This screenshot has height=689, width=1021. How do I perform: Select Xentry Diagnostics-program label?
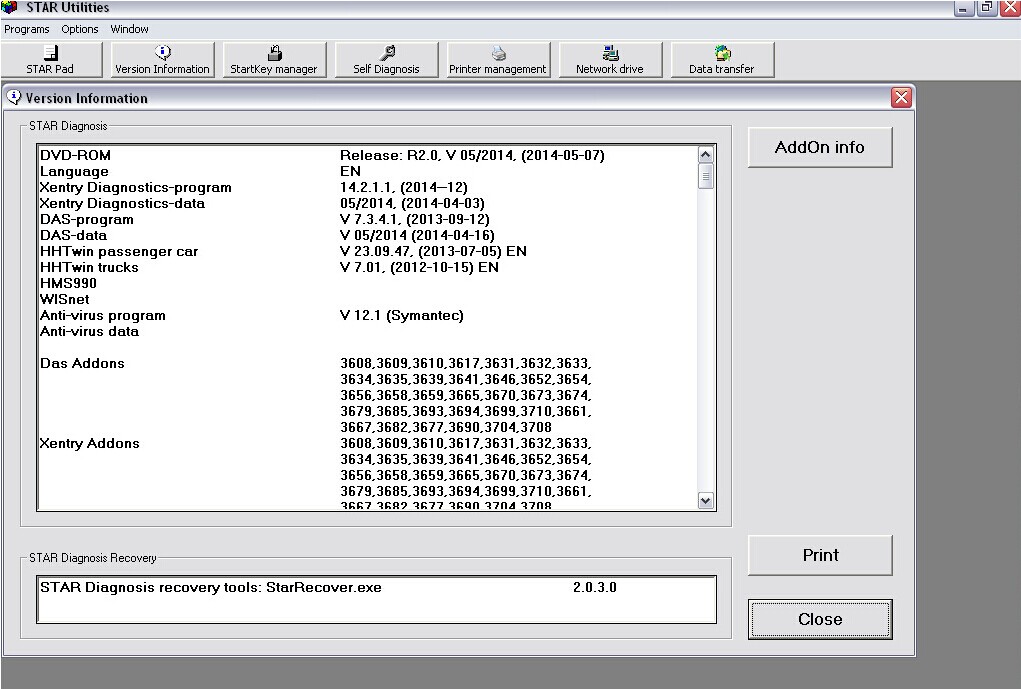tap(135, 188)
